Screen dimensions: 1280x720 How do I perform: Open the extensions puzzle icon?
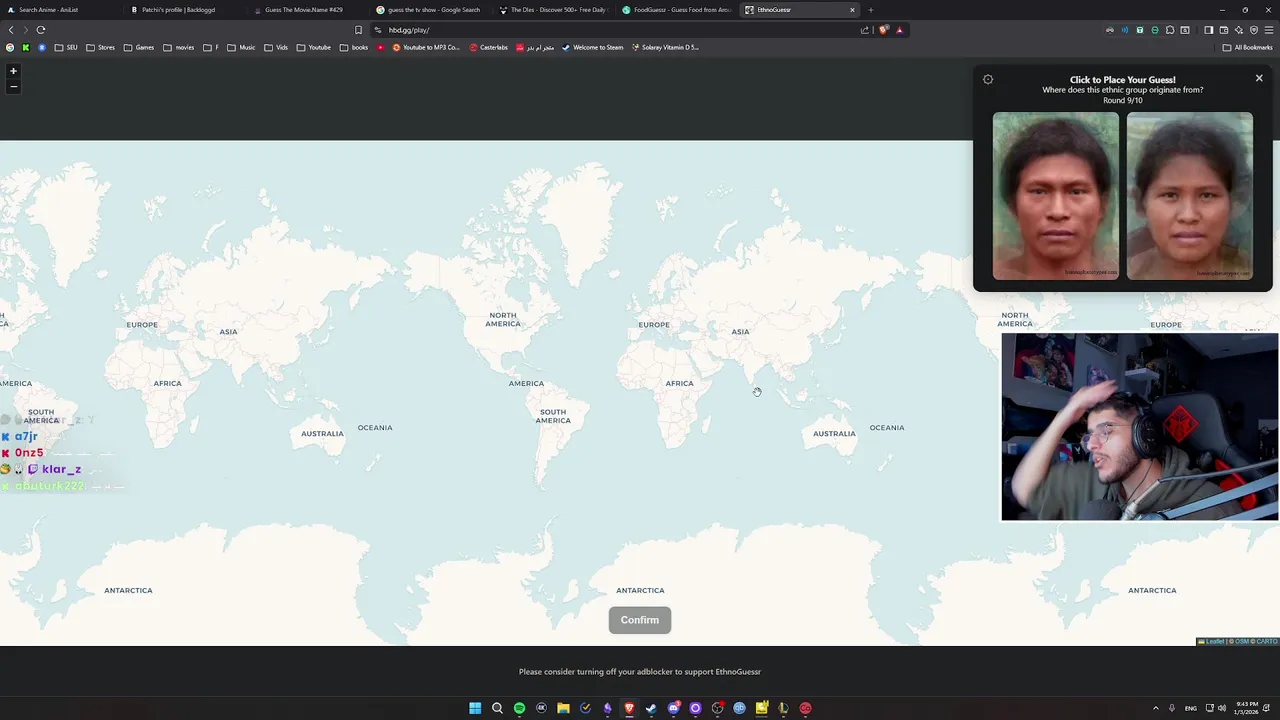[x=1170, y=30]
